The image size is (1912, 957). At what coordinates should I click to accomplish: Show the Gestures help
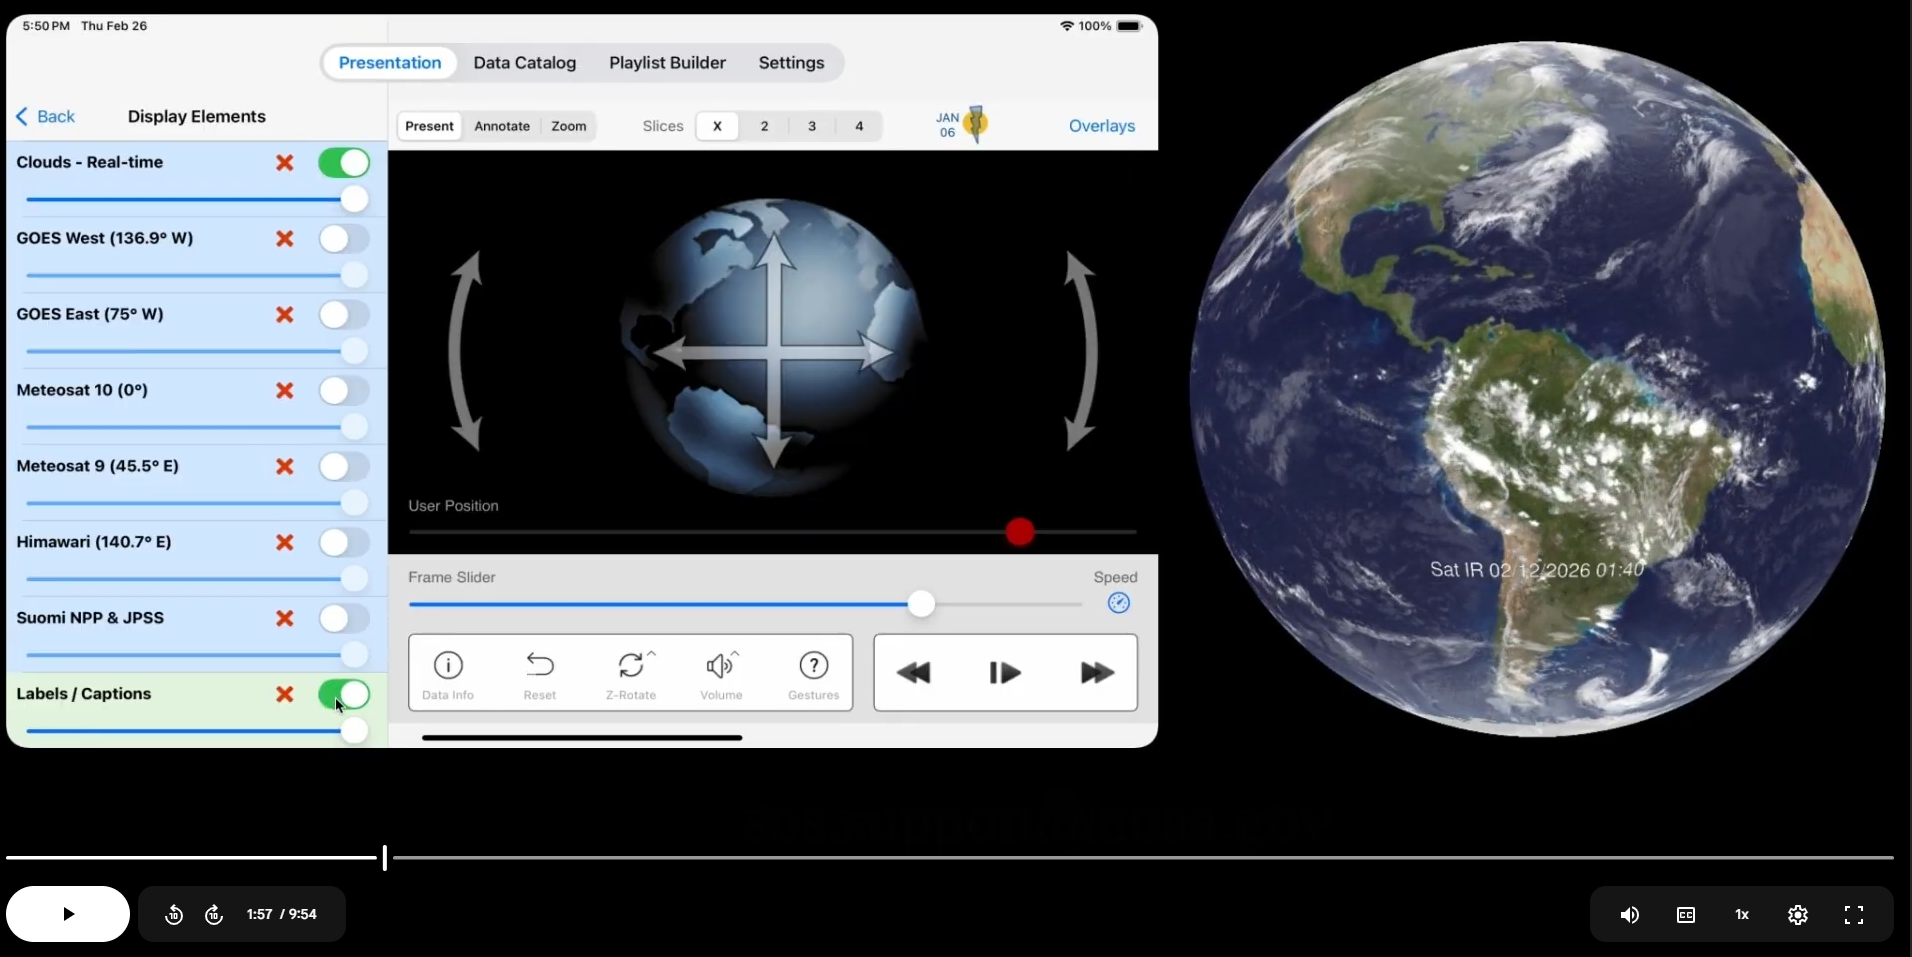tap(813, 673)
